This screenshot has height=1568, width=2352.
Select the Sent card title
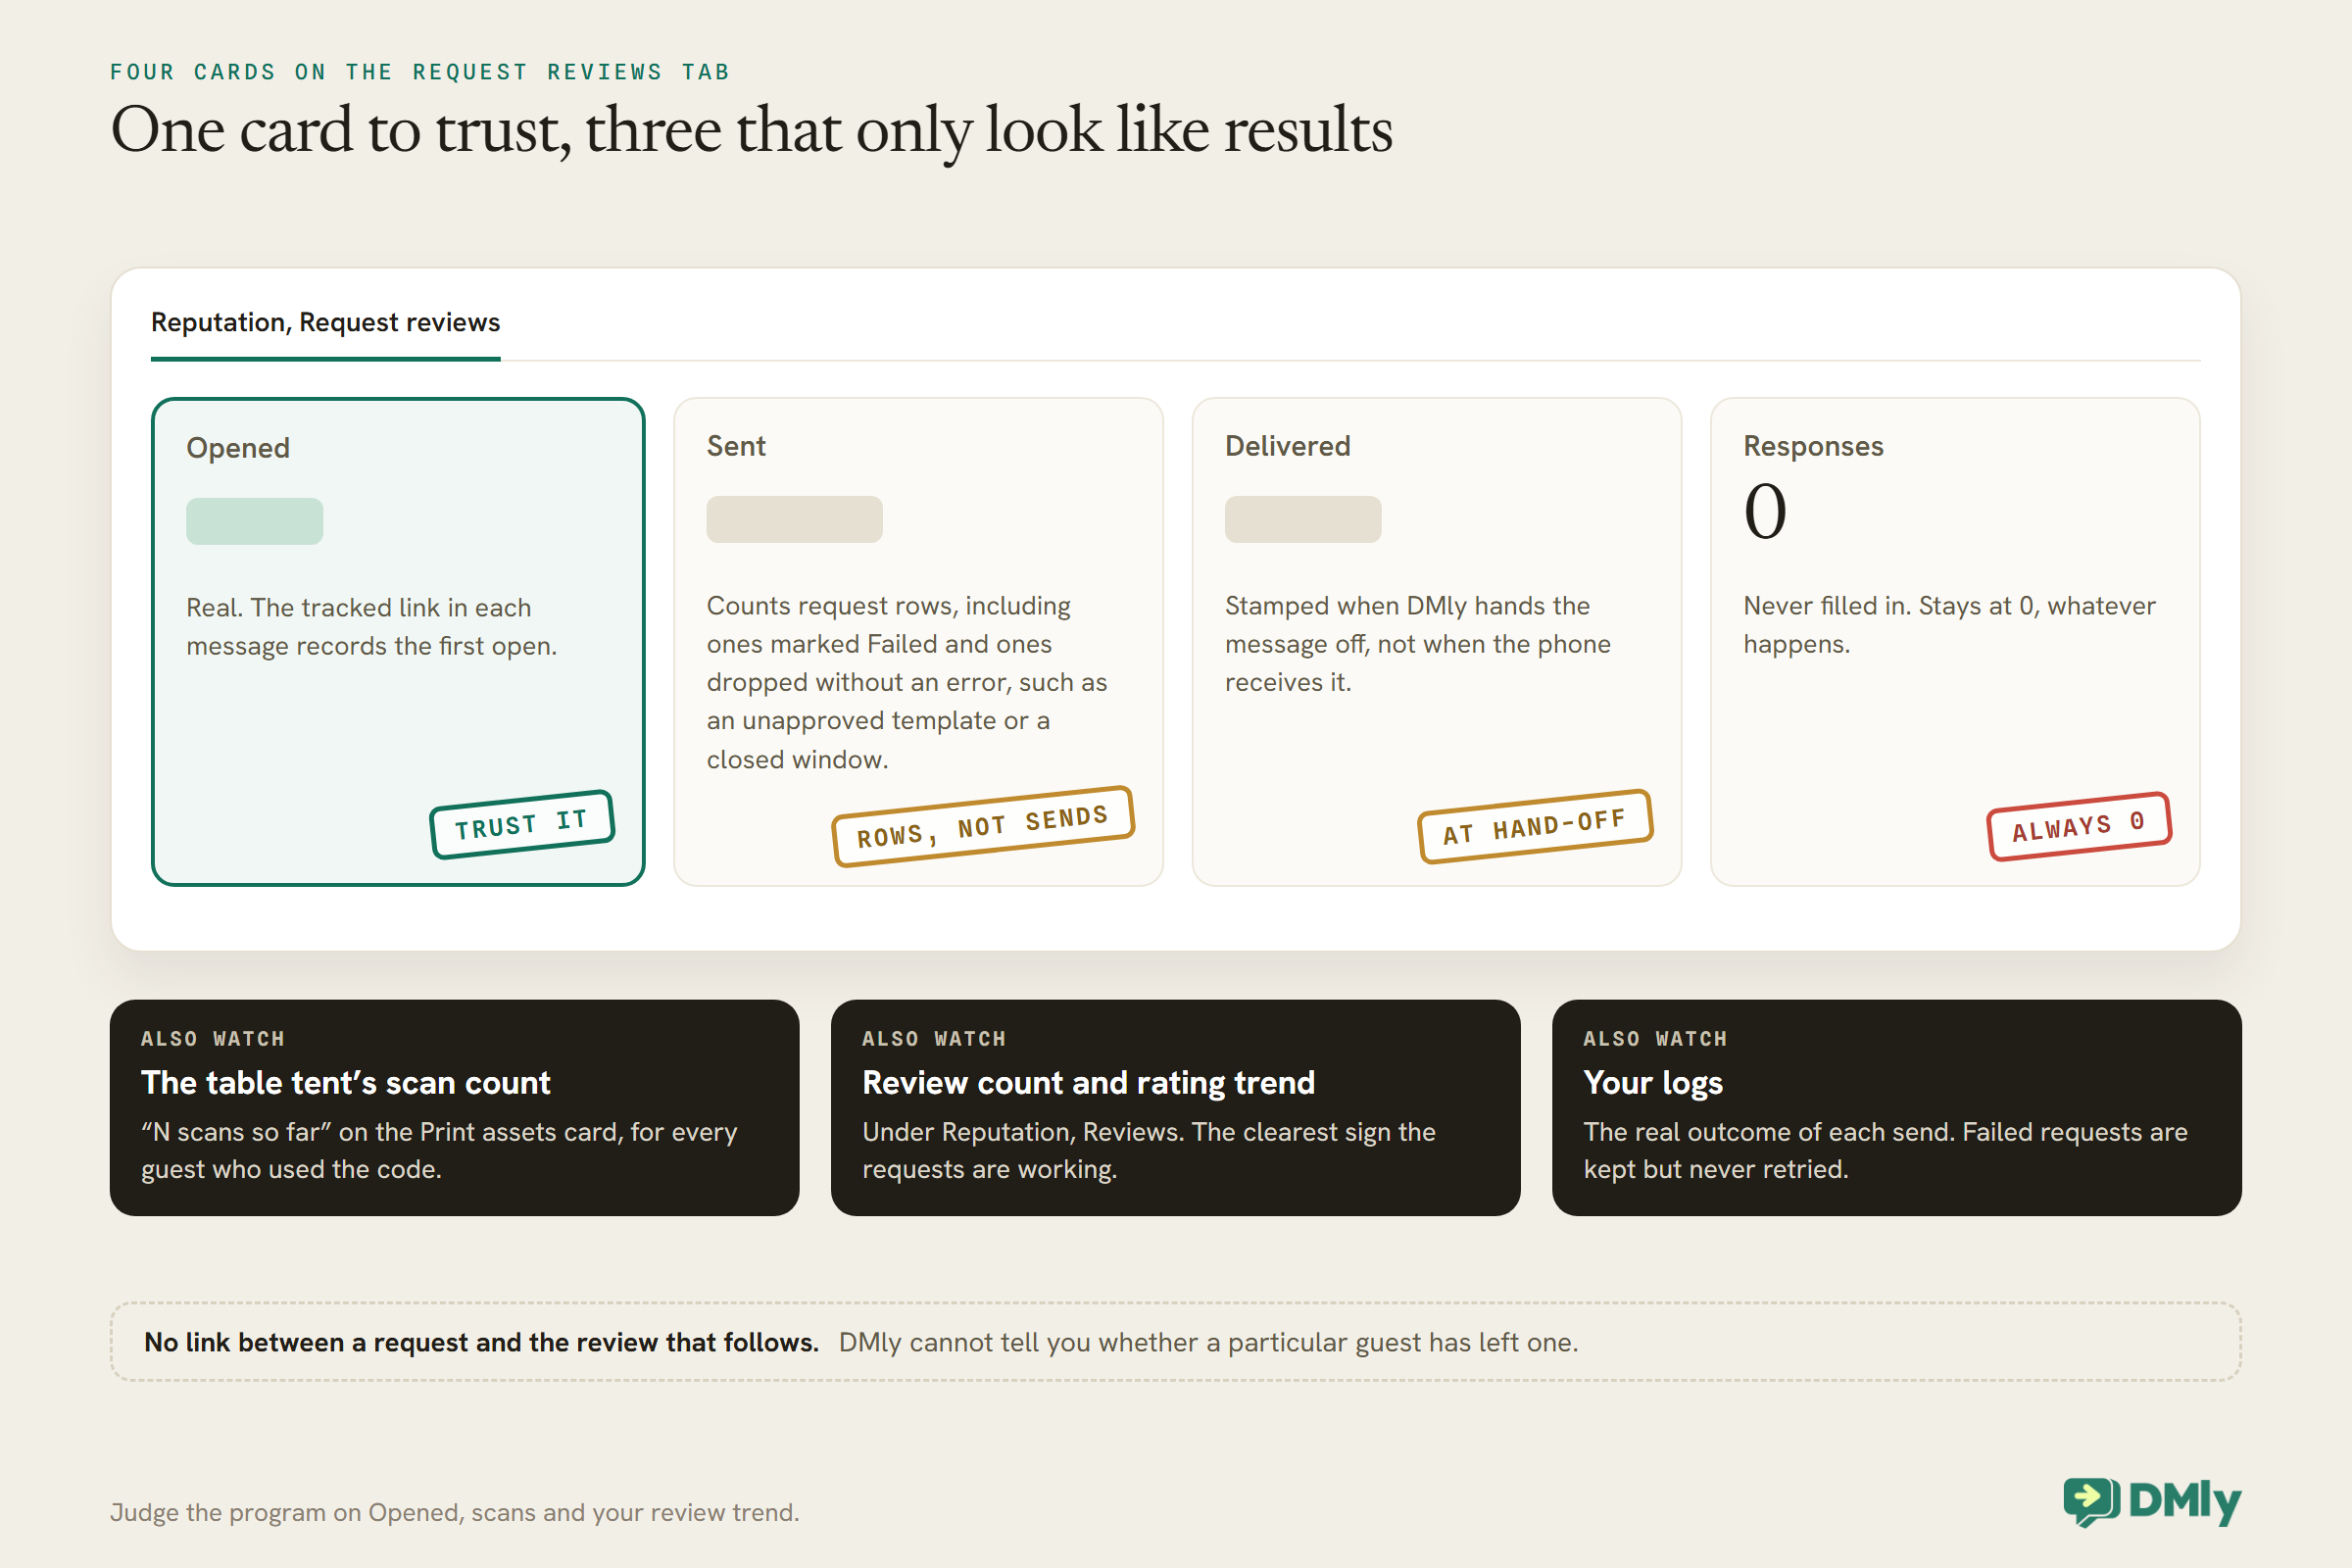pyautogui.click(x=736, y=446)
